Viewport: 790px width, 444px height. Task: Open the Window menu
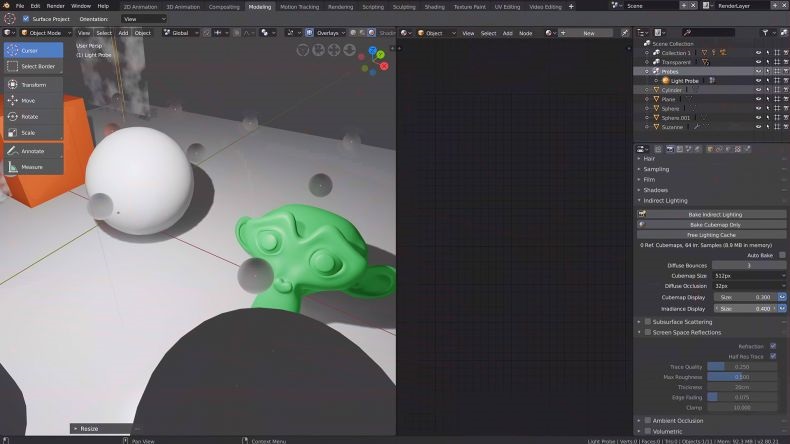point(81,6)
